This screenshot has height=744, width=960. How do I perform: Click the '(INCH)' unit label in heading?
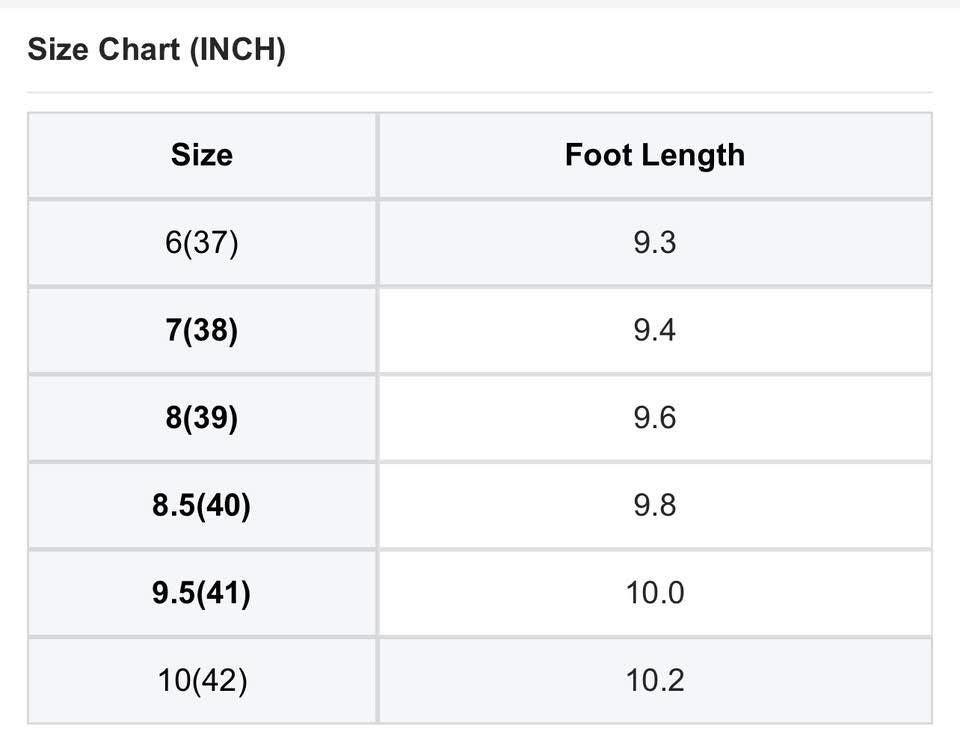coord(237,49)
